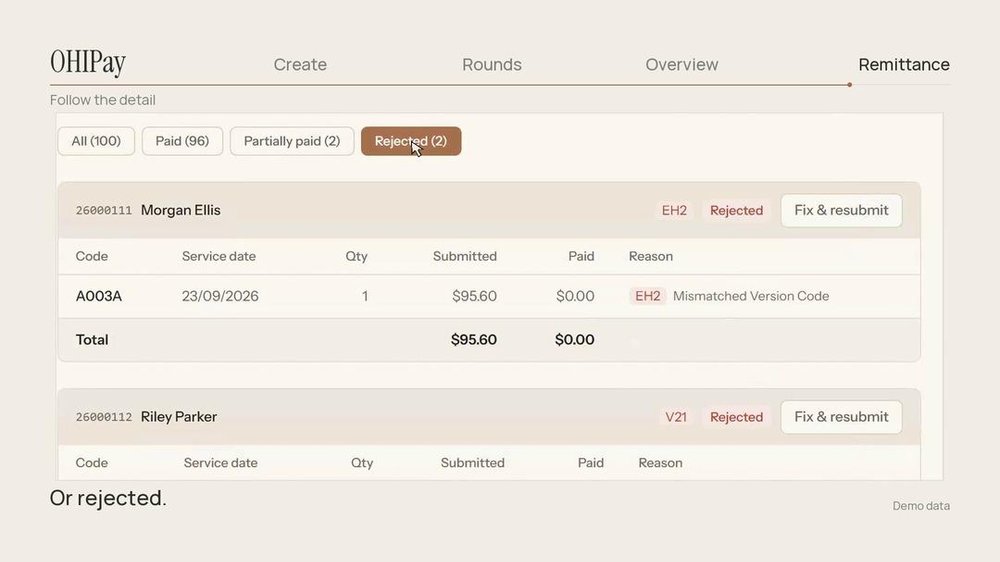Select claim number 26000111
The image size is (1000, 562).
104,211
